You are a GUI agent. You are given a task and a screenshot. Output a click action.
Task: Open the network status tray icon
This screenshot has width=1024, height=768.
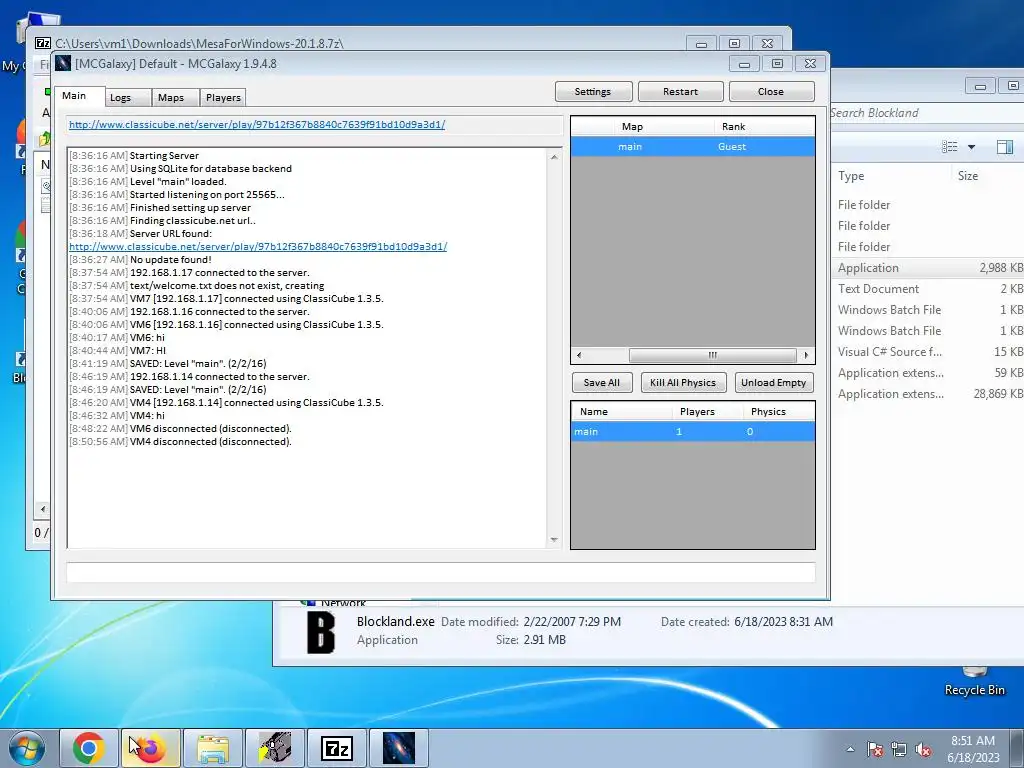899,749
